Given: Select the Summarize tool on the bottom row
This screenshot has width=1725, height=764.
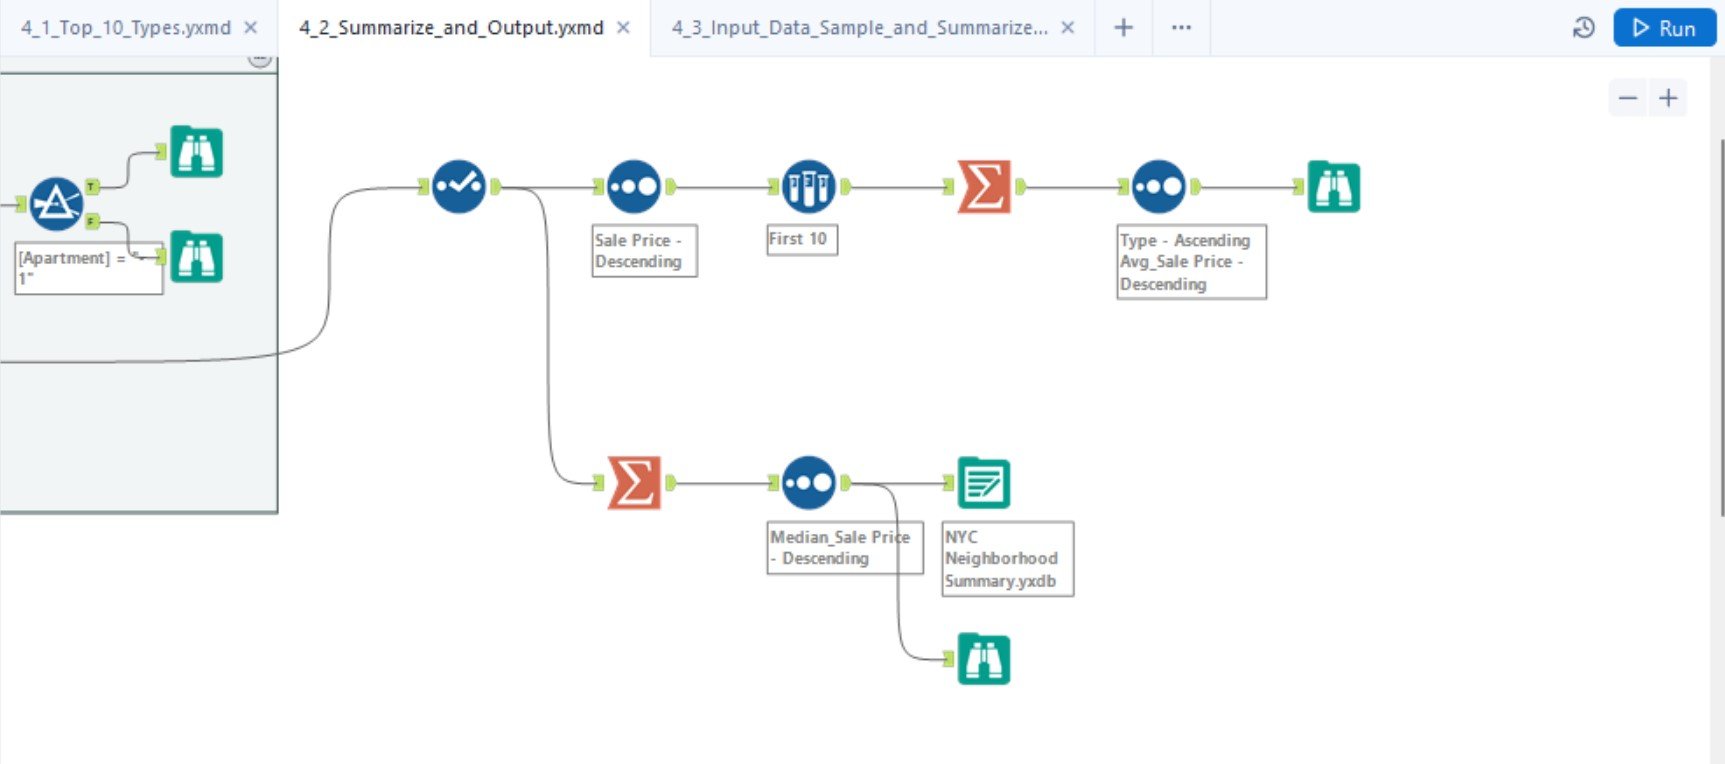Looking at the screenshot, I should click(634, 483).
